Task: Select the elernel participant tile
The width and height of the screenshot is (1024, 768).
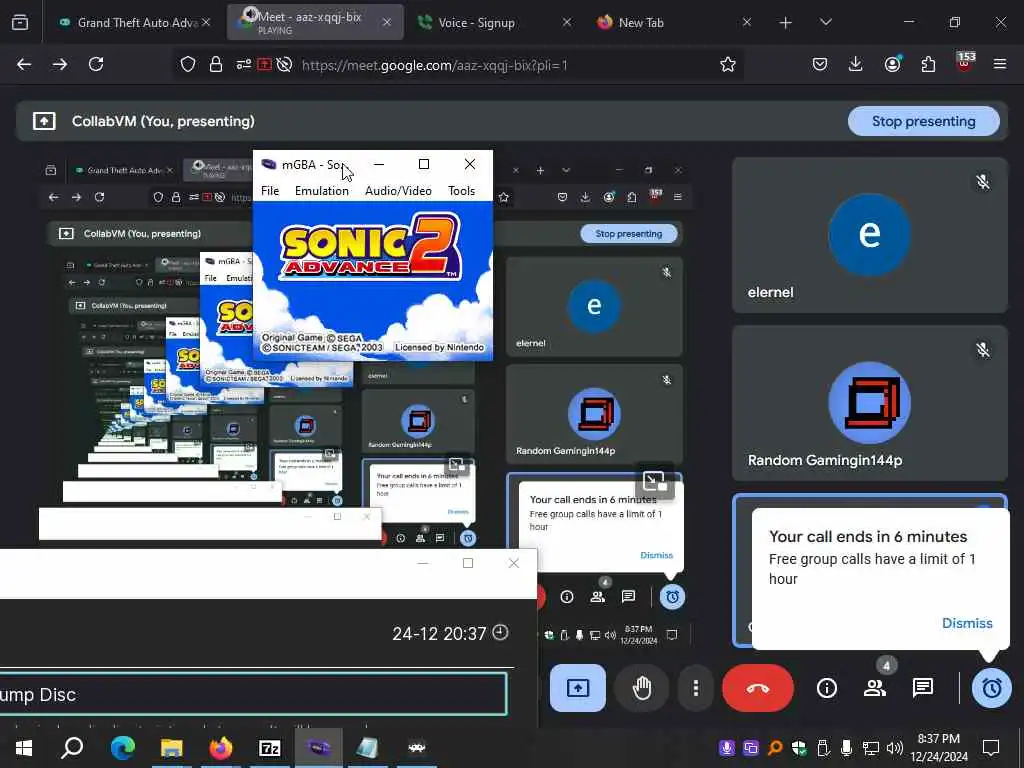Action: click(870, 235)
